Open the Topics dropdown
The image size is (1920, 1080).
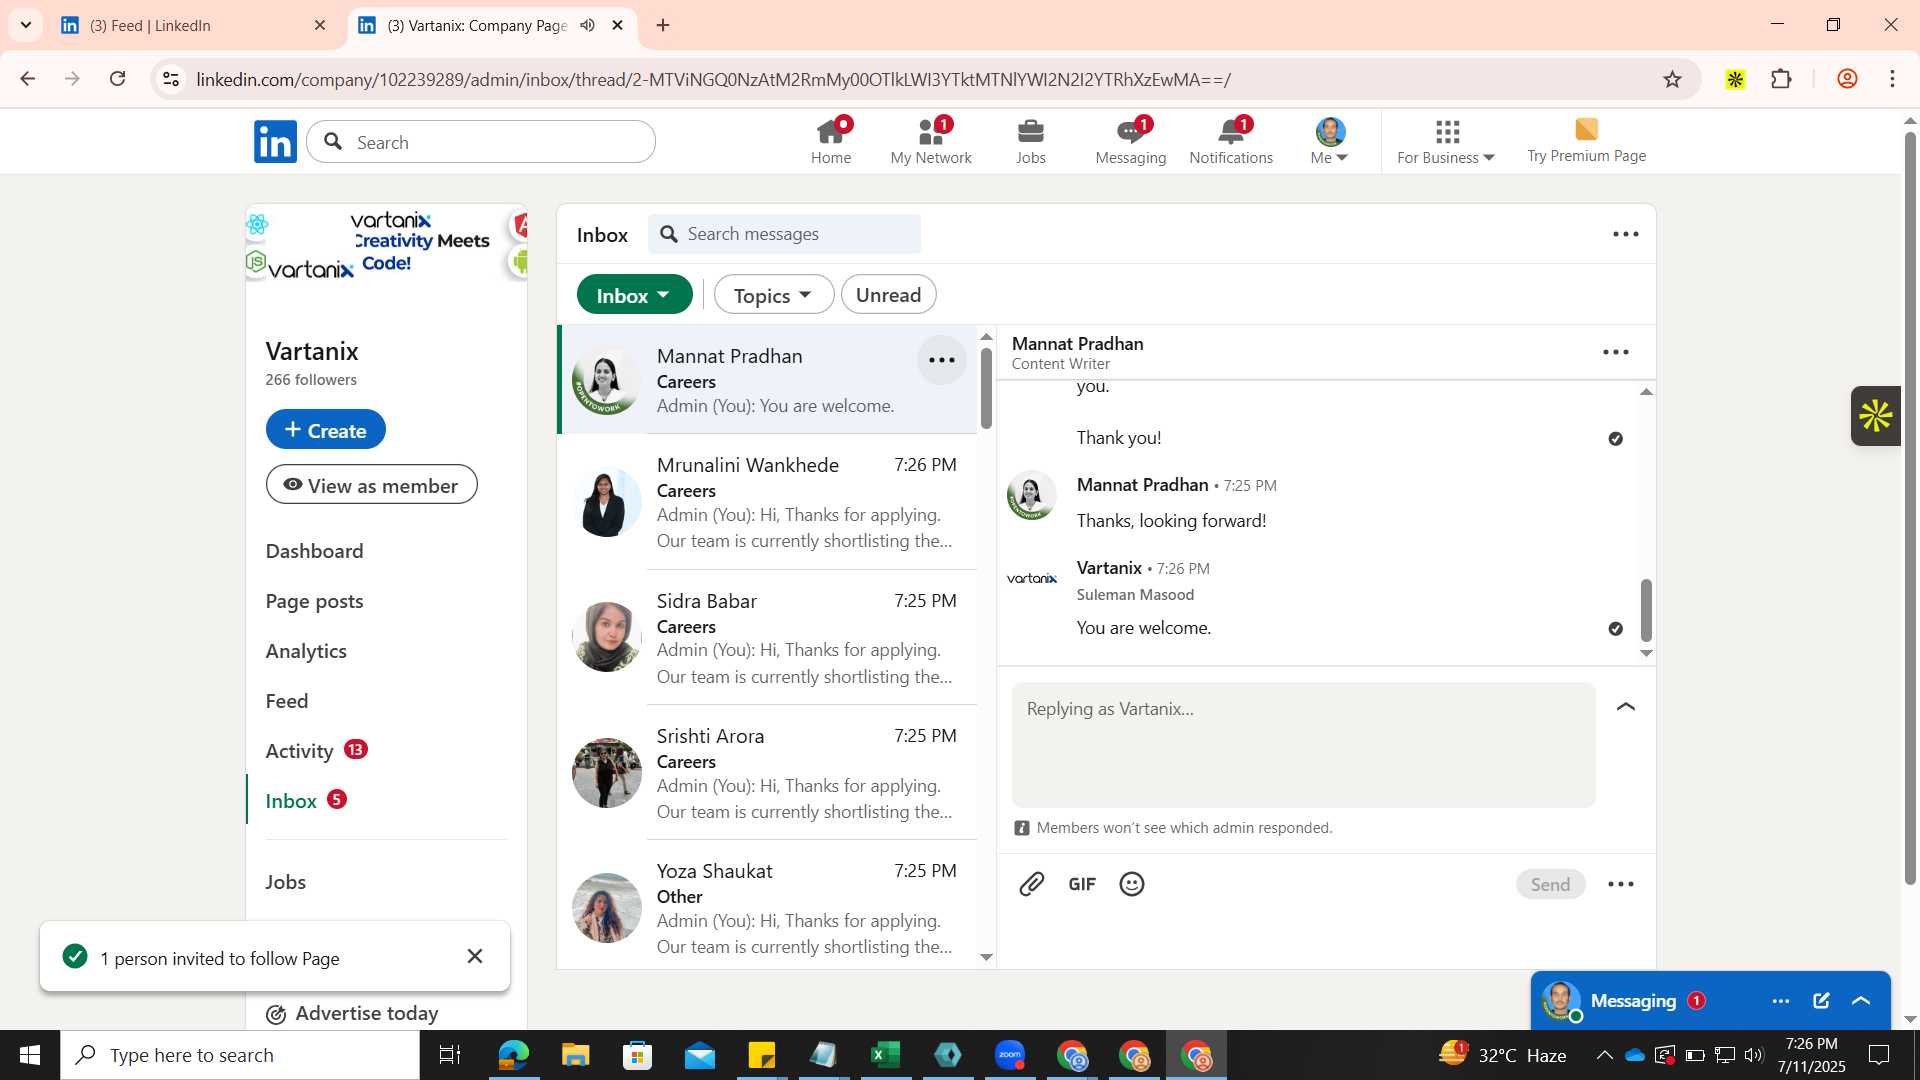point(773,295)
